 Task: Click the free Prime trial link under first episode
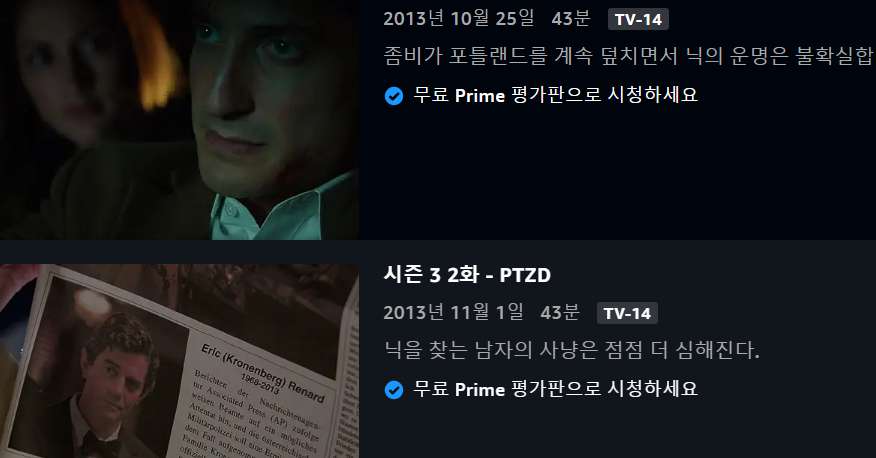(555, 96)
